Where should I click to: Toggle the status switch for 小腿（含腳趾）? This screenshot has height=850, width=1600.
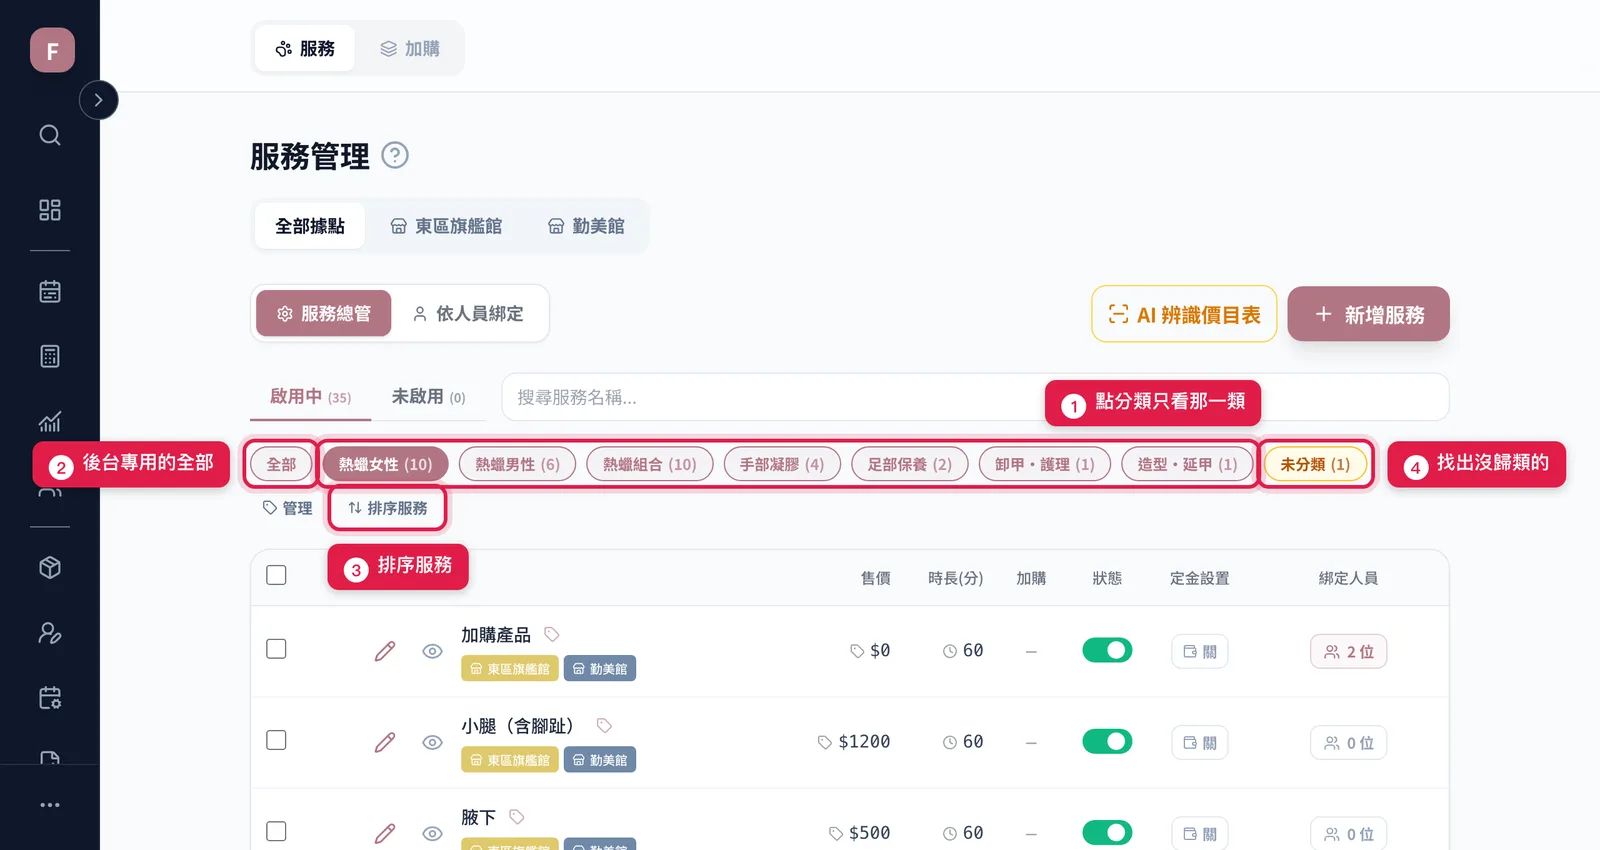tap(1107, 741)
